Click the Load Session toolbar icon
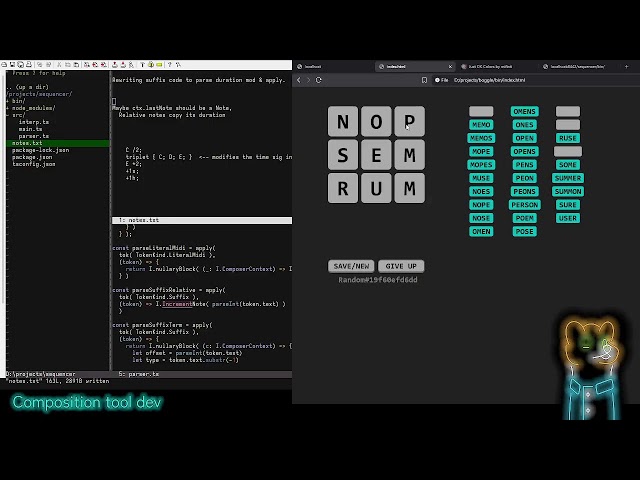Screen dimensions: 640x480 coord(115,64)
